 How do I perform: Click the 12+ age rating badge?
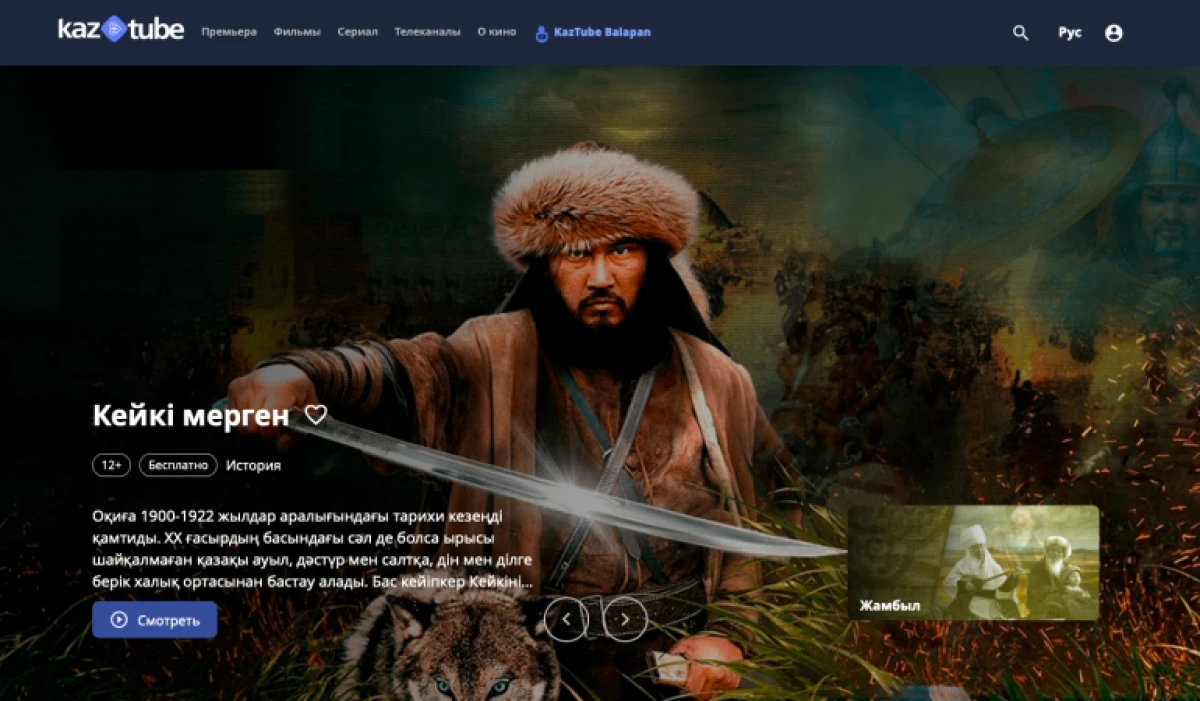pos(112,465)
